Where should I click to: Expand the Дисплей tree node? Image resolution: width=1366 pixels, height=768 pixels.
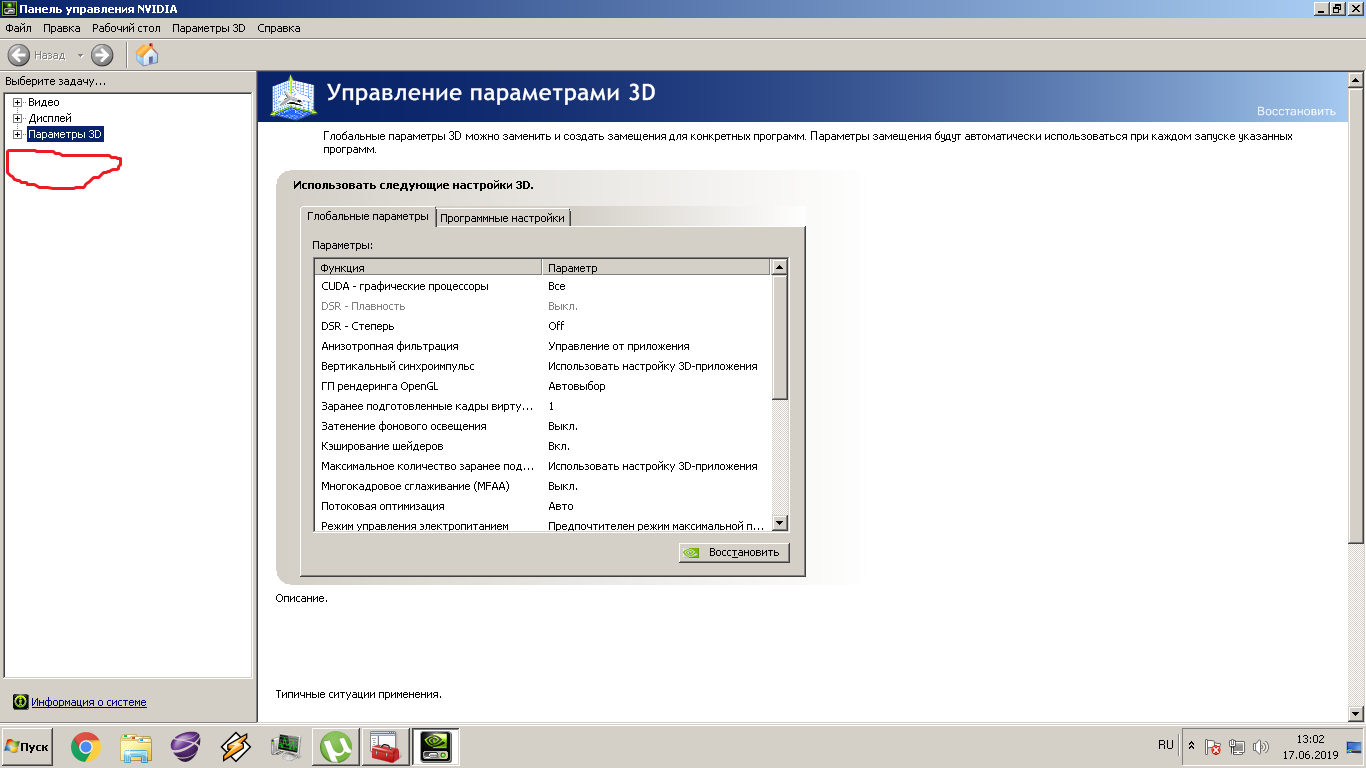point(18,118)
